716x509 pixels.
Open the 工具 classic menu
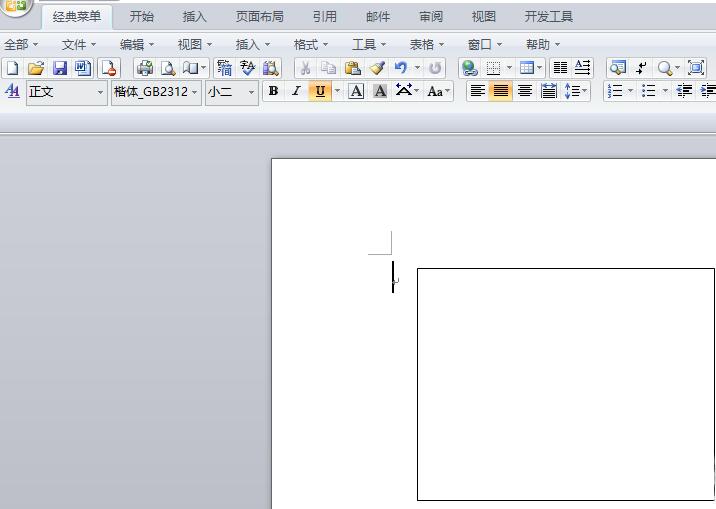click(x=369, y=45)
